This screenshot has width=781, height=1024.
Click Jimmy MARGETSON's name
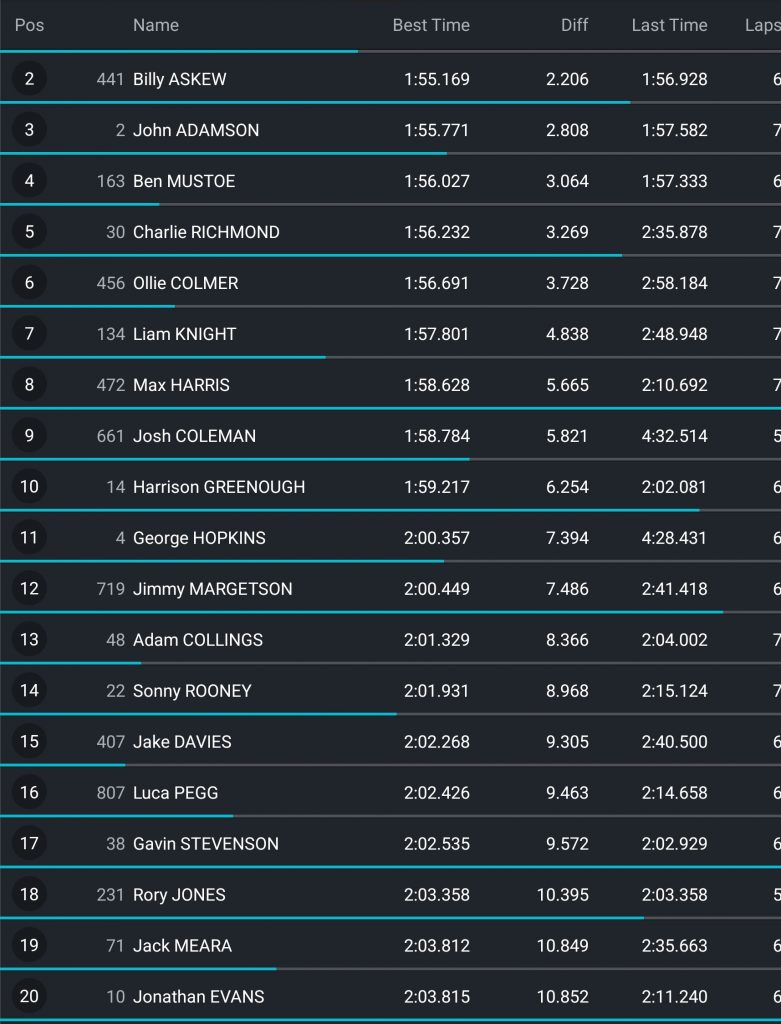[213, 589]
